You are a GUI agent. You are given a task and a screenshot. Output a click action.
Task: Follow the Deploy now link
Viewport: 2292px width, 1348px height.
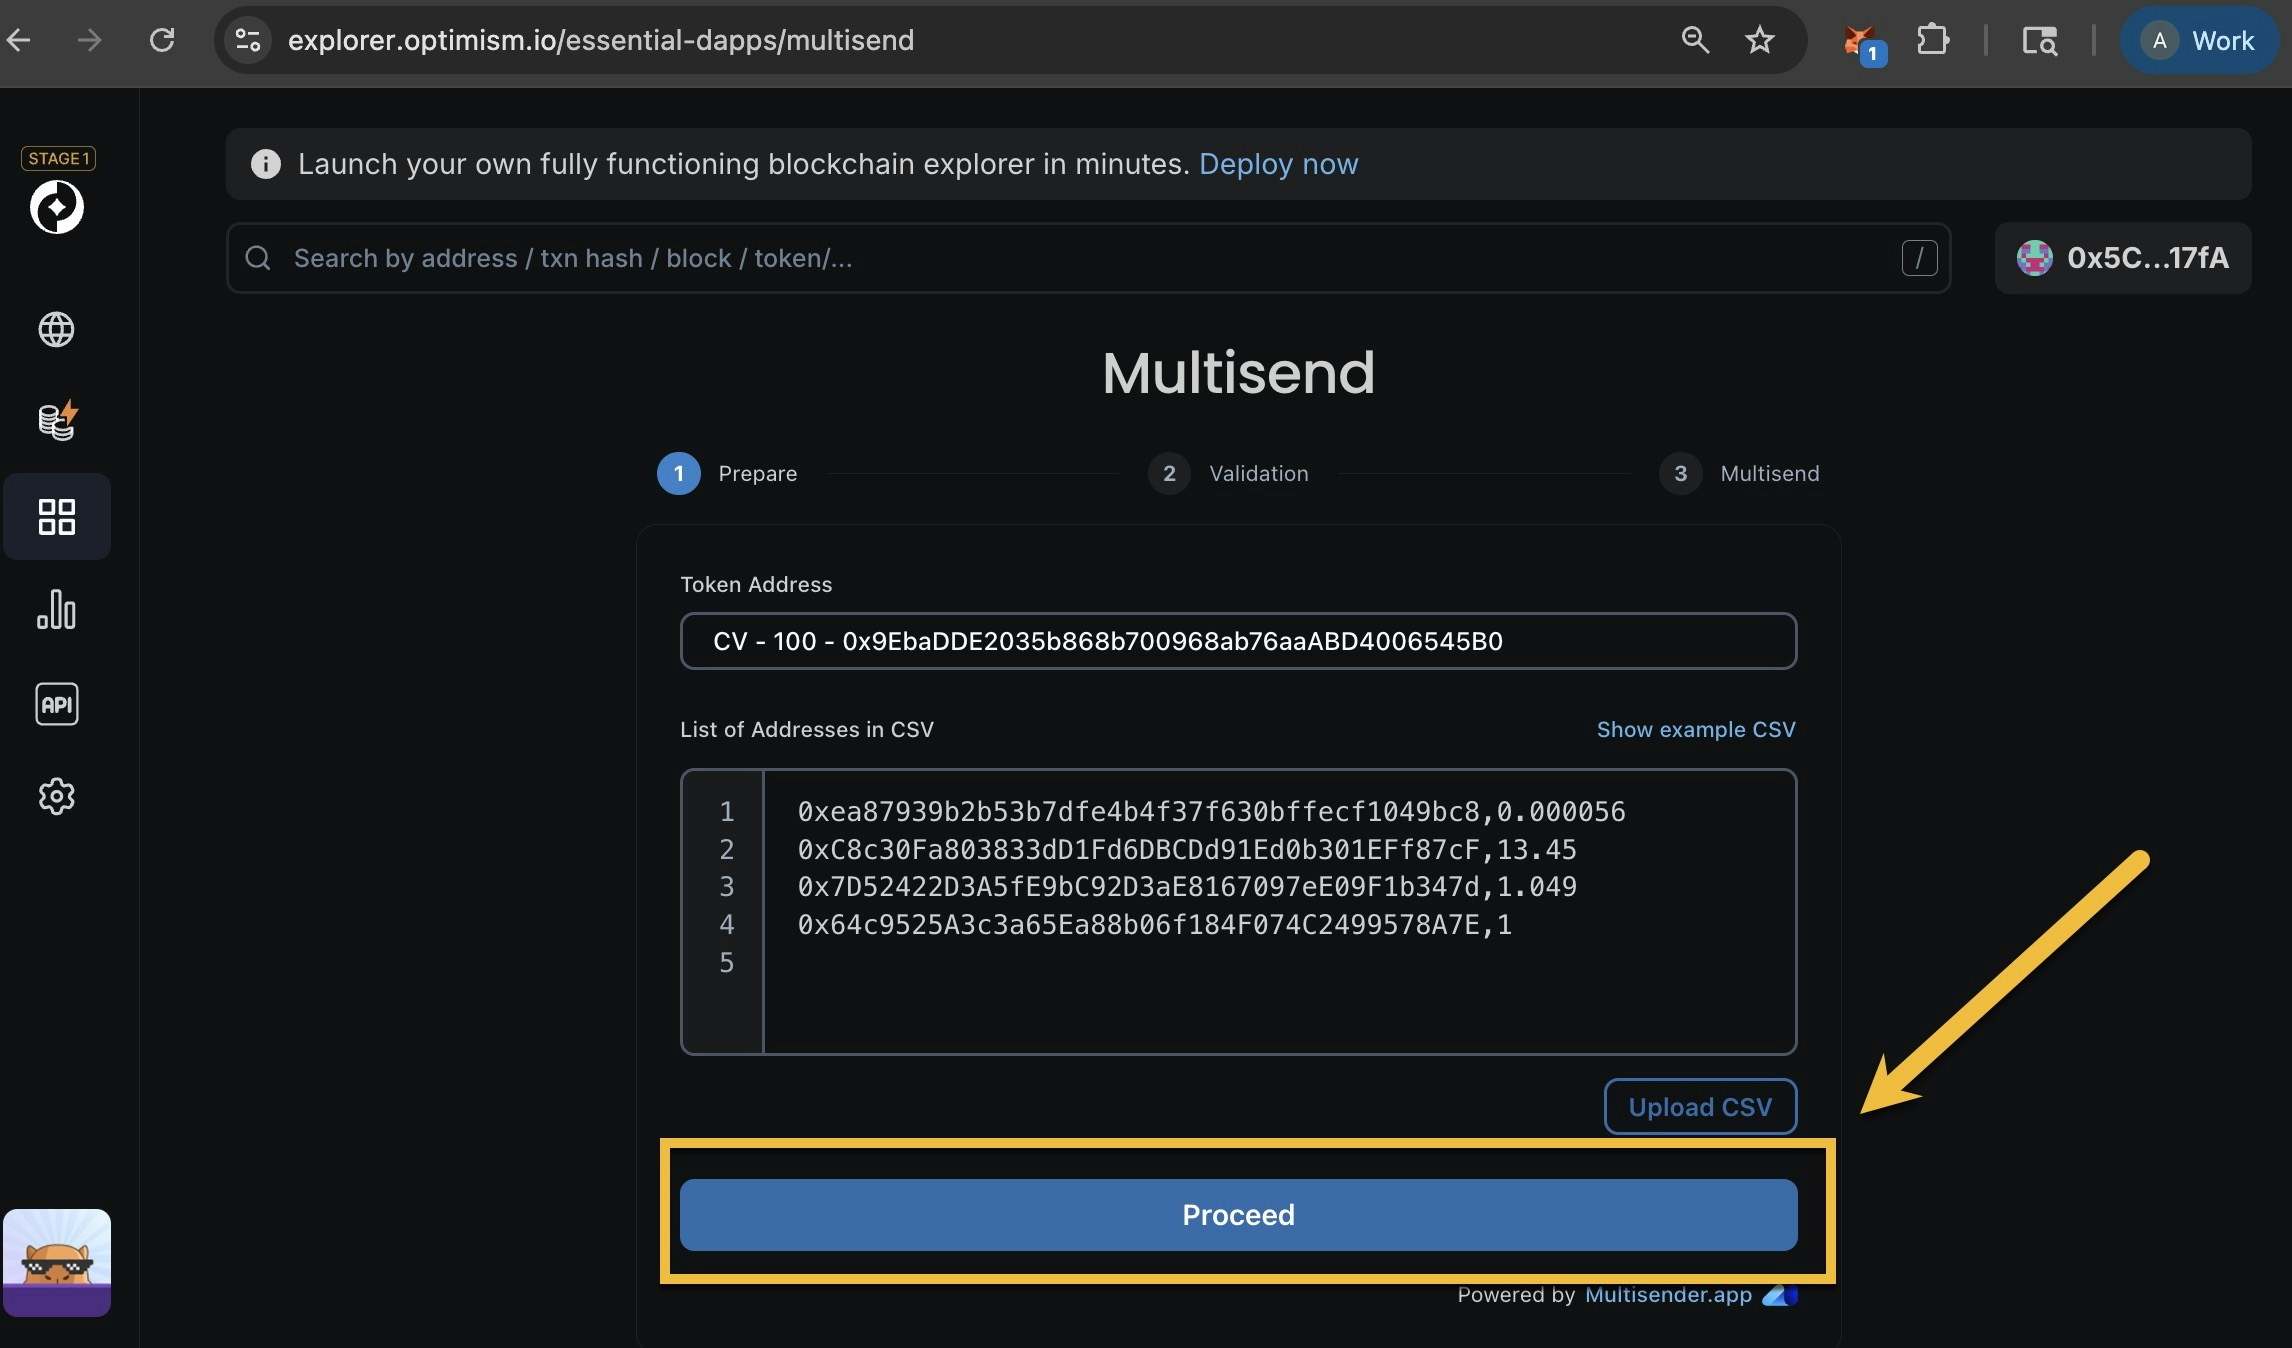coord(1279,164)
